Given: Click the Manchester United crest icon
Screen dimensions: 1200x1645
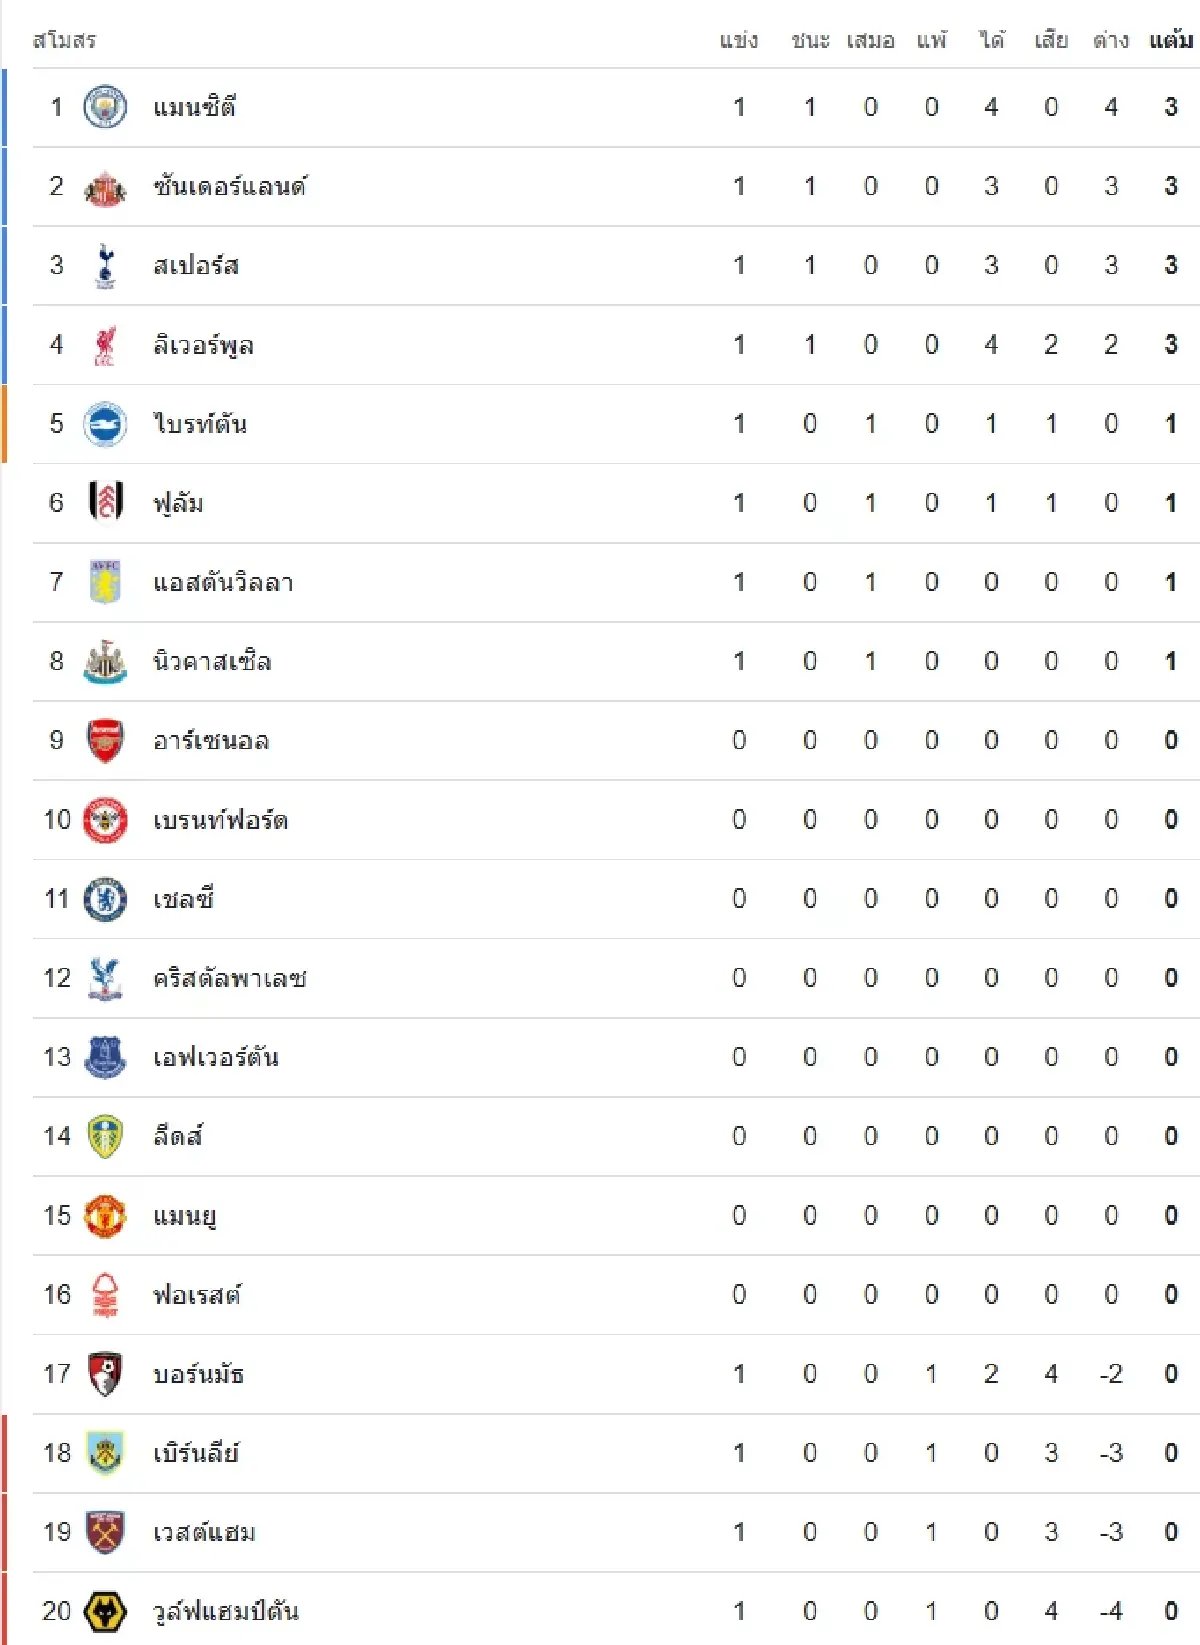Looking at the screenshot, I should coord(105,1216).
